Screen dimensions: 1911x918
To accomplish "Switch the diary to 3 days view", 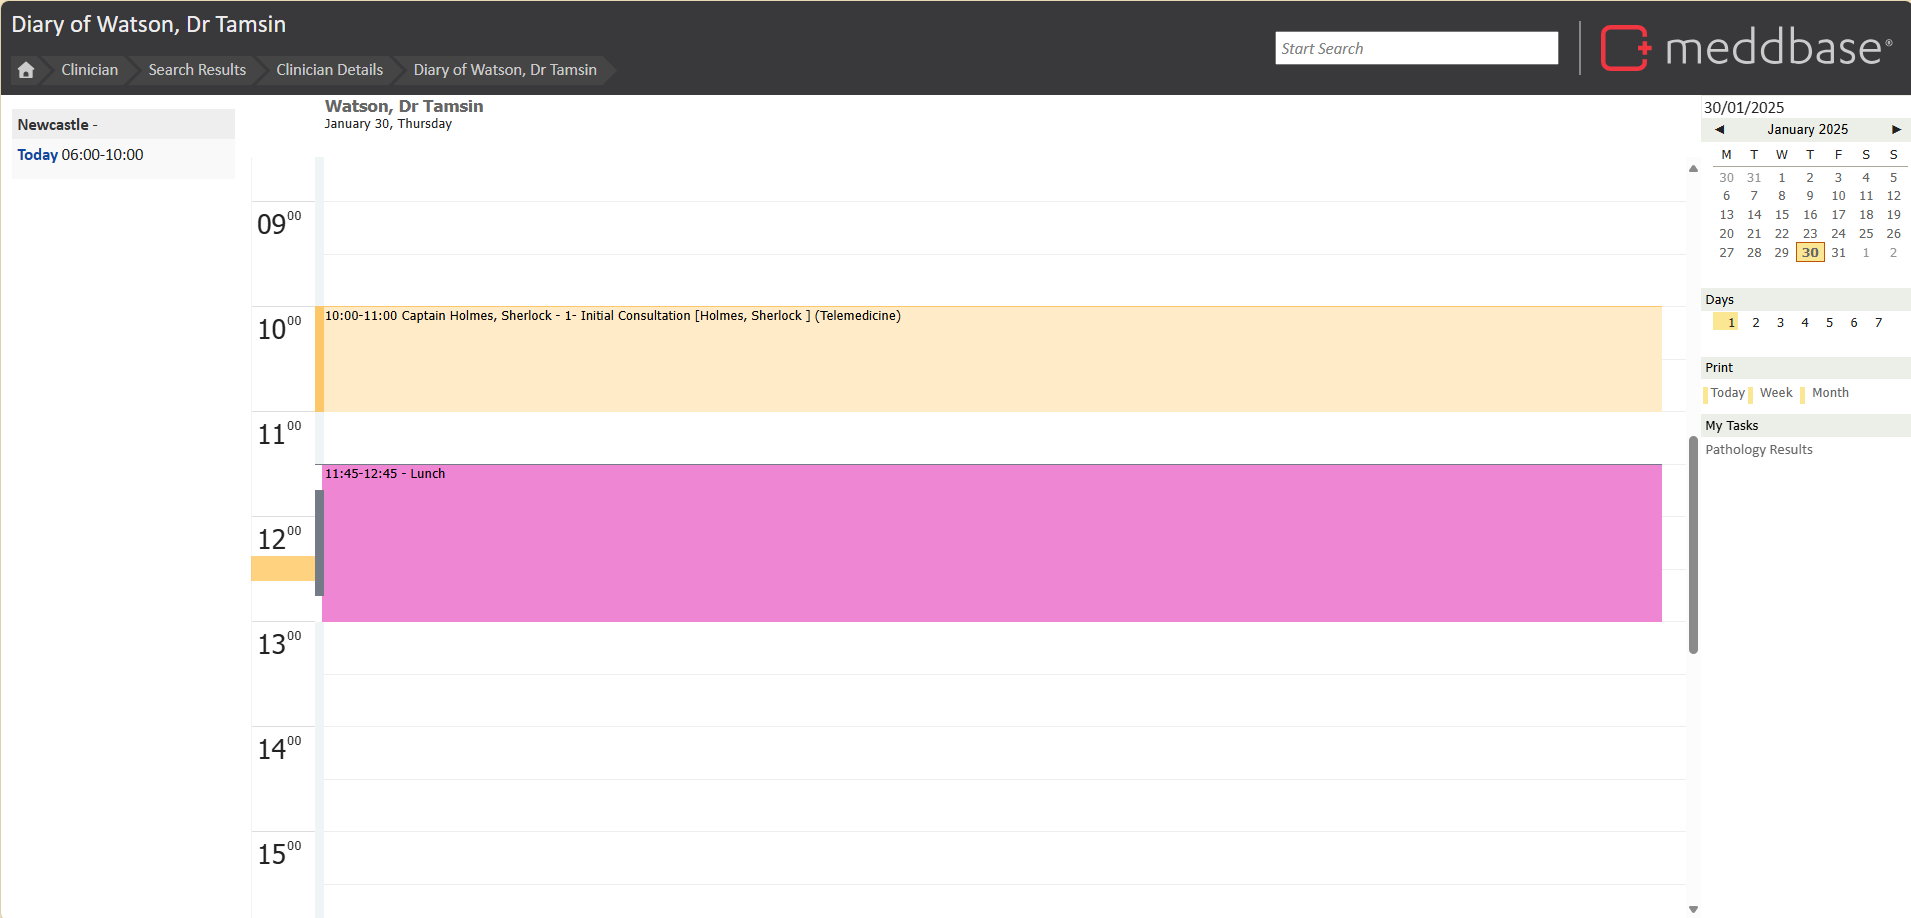I will click(1780, 323).
